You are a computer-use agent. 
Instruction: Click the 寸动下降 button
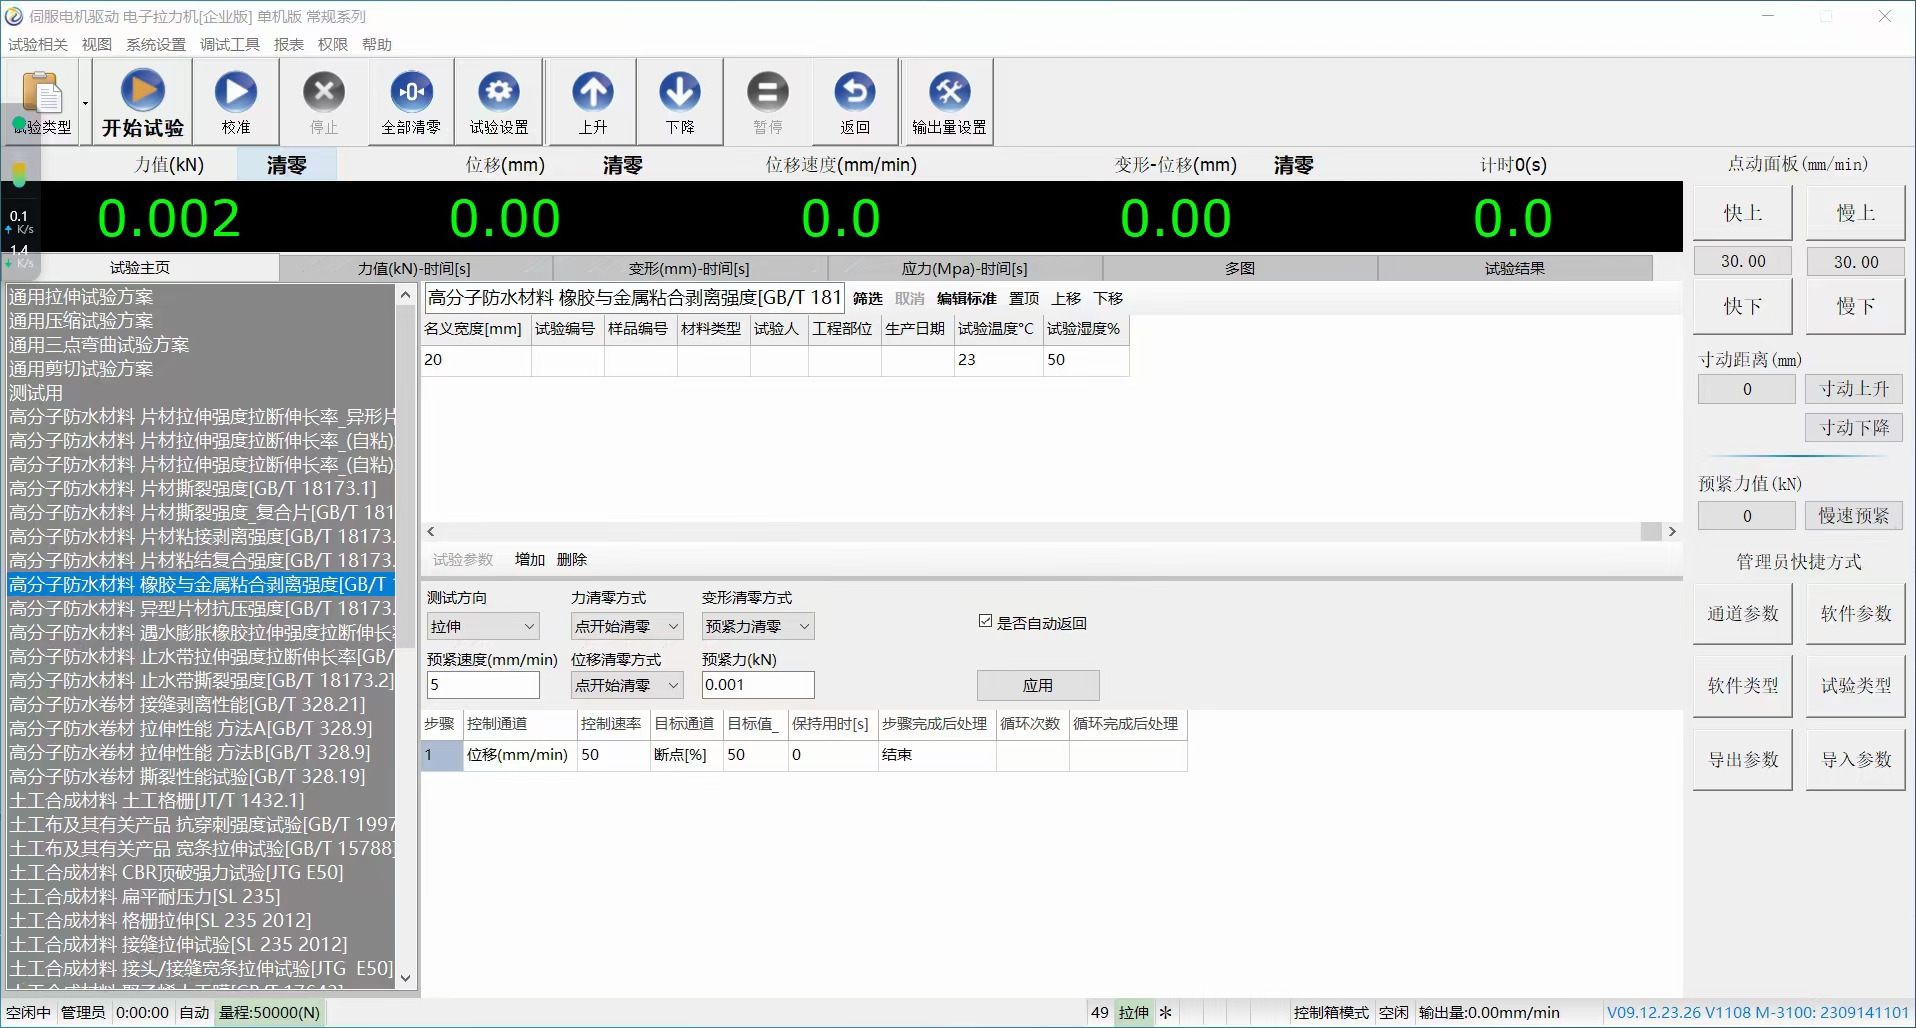(x=1854, y=428)
